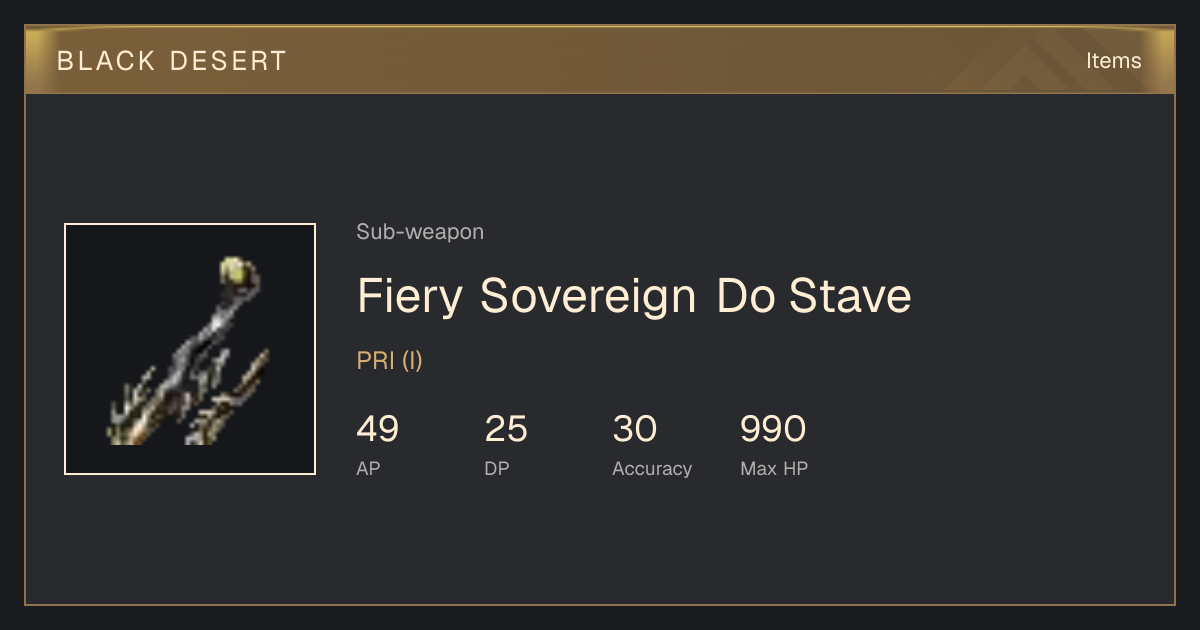Click the yellow orb atop the stave image
The height and width of the screenshot is (630, 1200).
point(236,271)
